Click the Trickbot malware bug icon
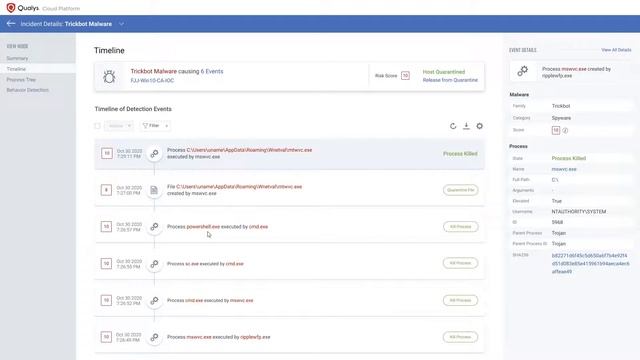Viewport: 640px width, 360px height. [x=109, y=76]
